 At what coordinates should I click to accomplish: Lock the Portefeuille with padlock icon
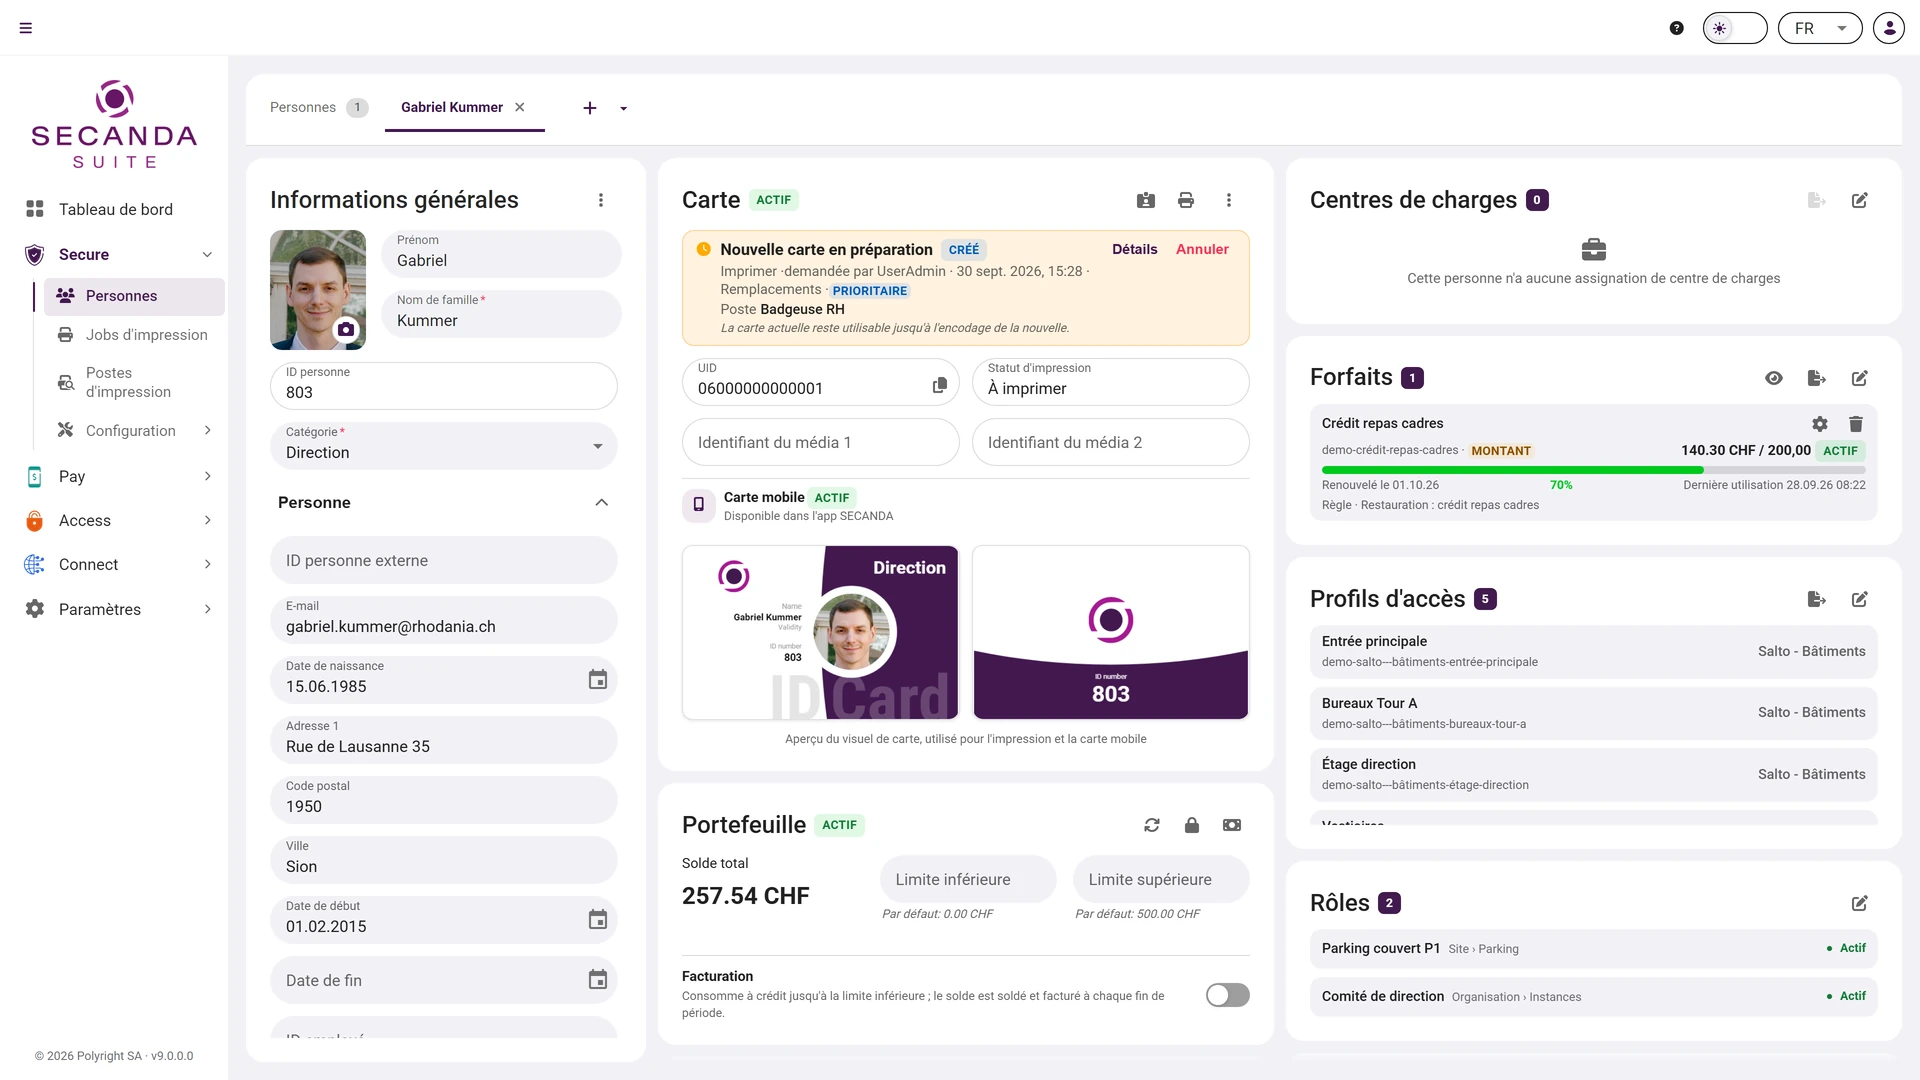(x=1192, y=825)
